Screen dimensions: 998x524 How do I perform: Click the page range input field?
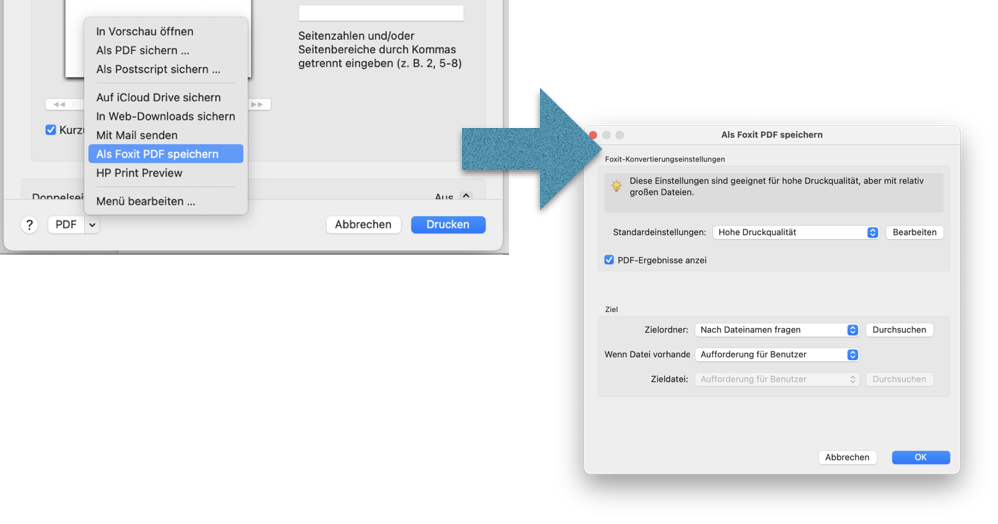(381, 13)
